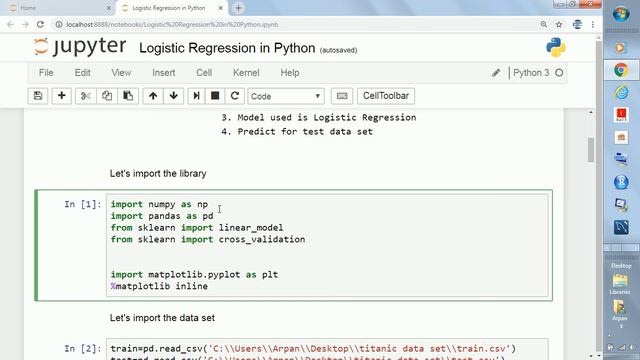The image size is (640, 360).
Task: Cut selected cells with the scissors icon
Action: (x=86, y=96)
